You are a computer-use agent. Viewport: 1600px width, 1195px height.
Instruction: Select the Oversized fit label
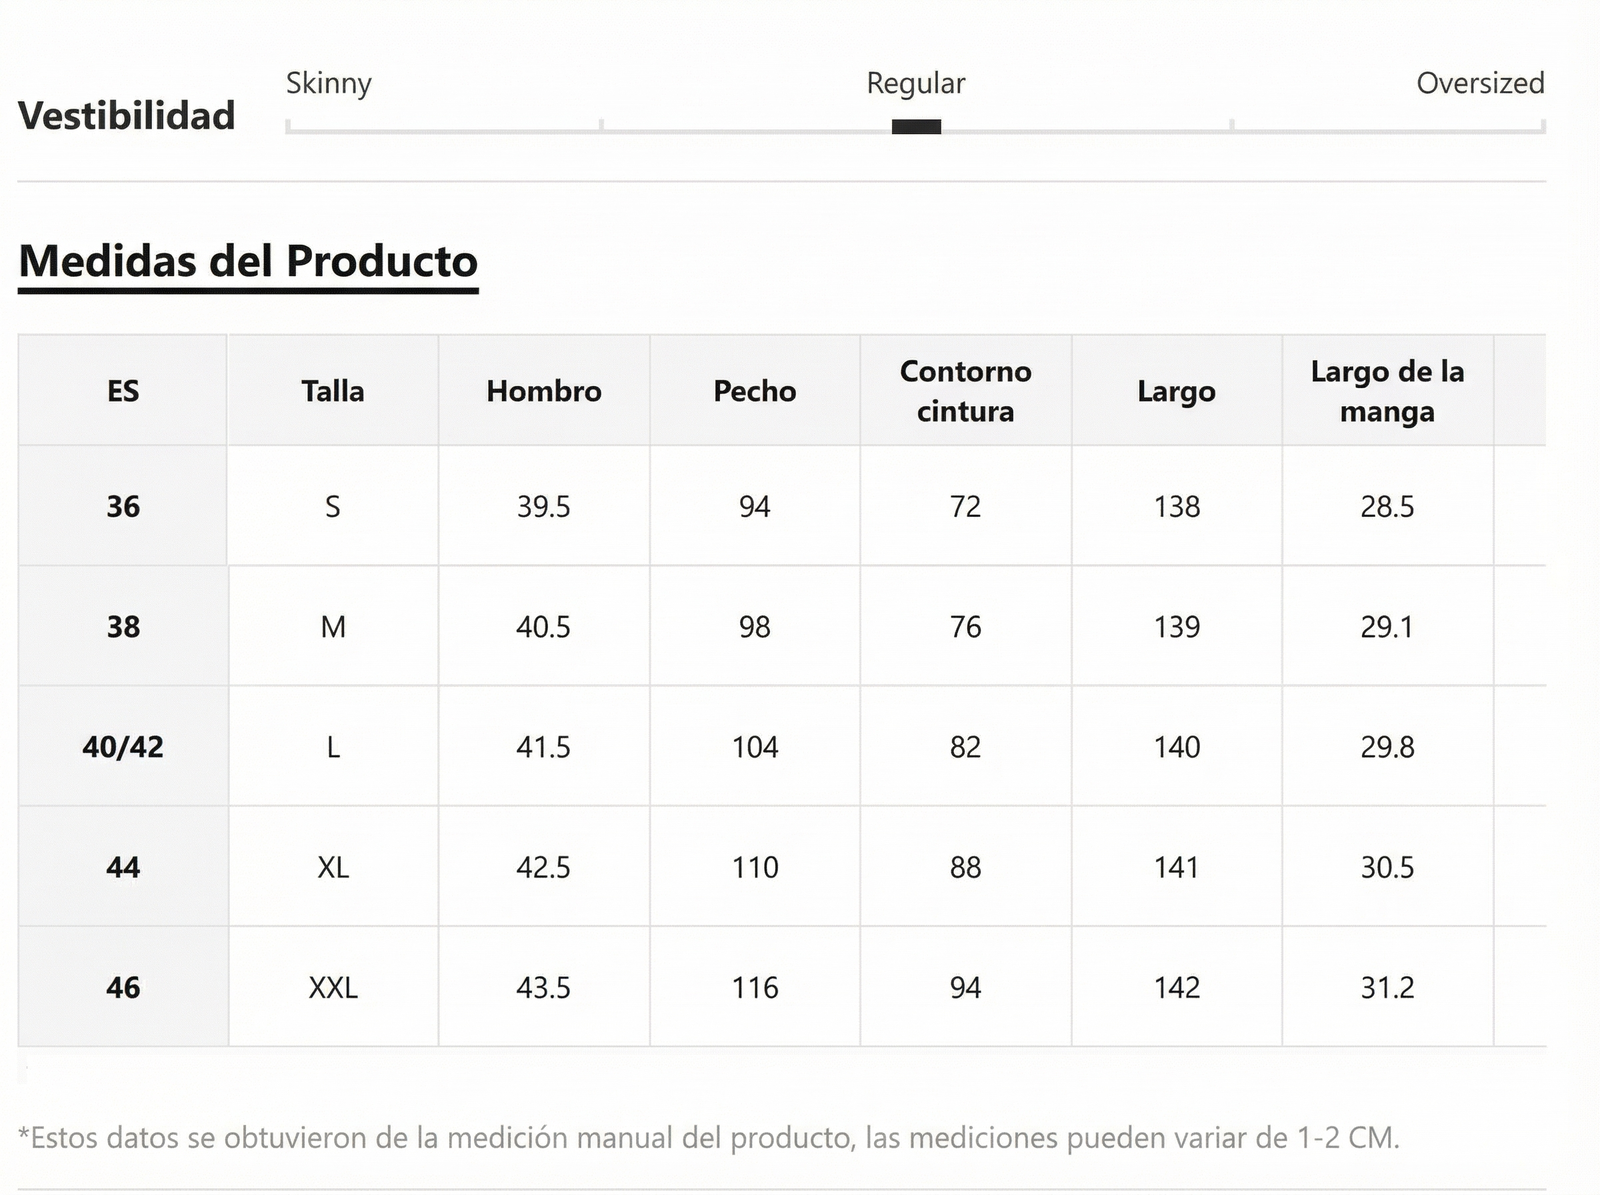coord(1480,83)
